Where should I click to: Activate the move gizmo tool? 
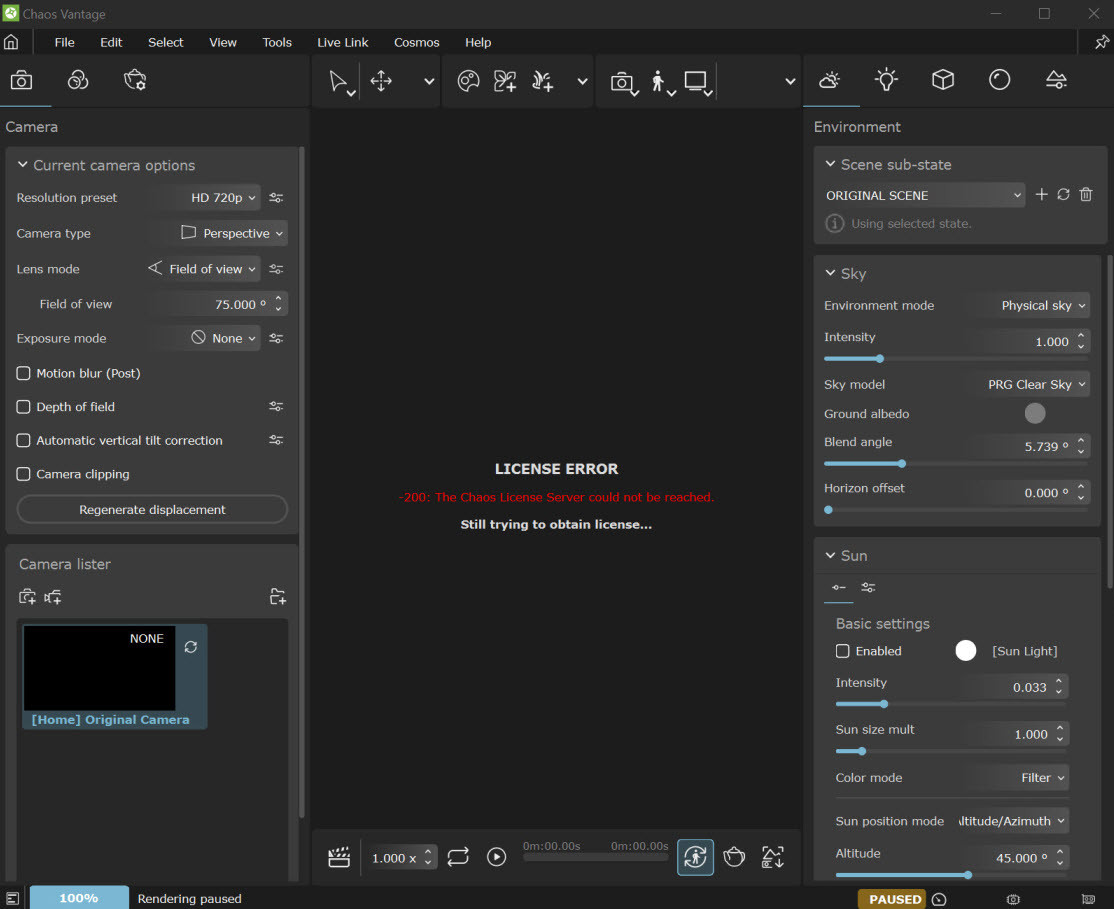click(382, 81)
